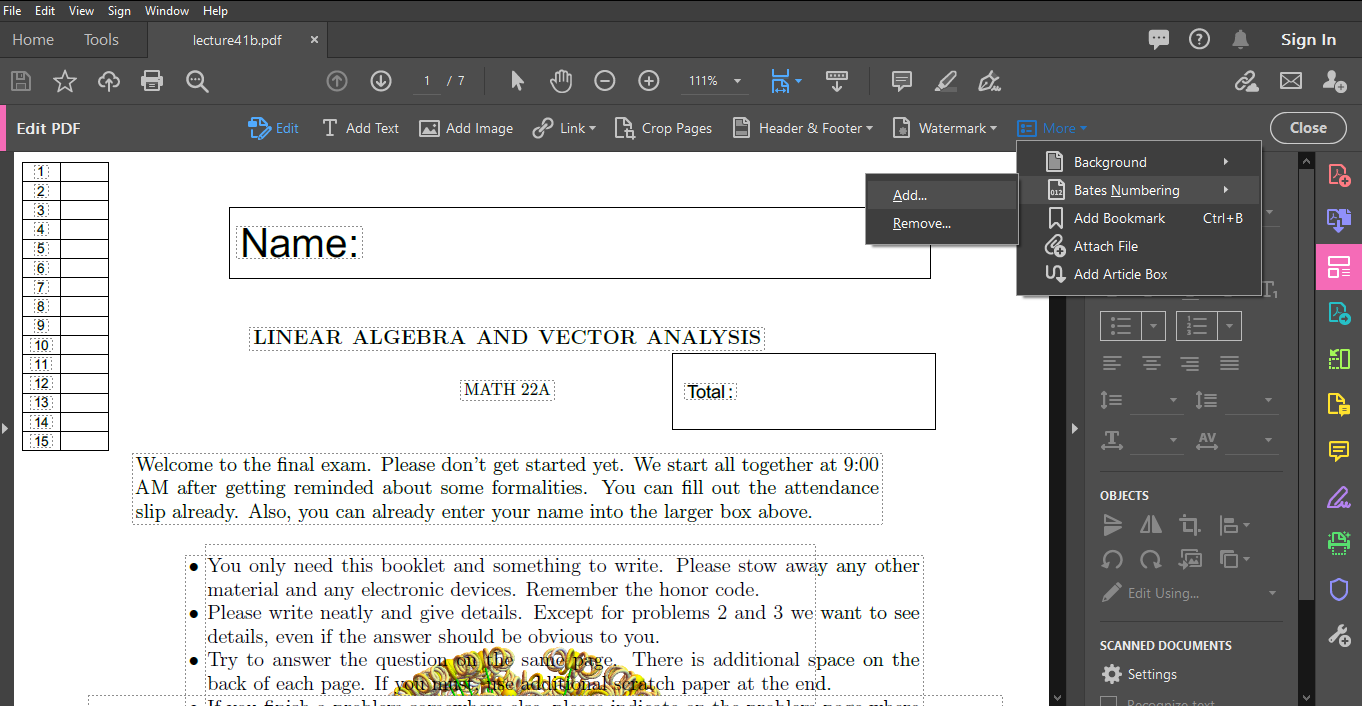Open the find text magnifier tool
The width and height of the screenshot is (1362, 706).
[x=197, y=81]
